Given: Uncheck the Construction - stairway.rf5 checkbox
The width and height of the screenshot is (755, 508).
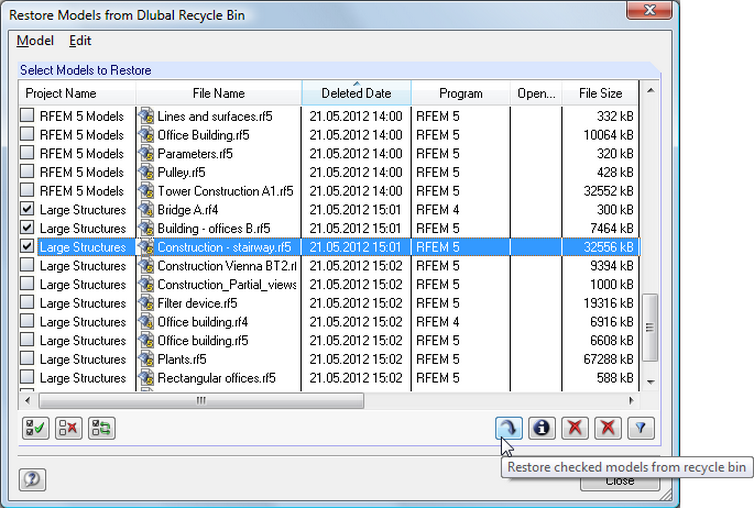Looking at the screenshot, I should coord(27,246).
